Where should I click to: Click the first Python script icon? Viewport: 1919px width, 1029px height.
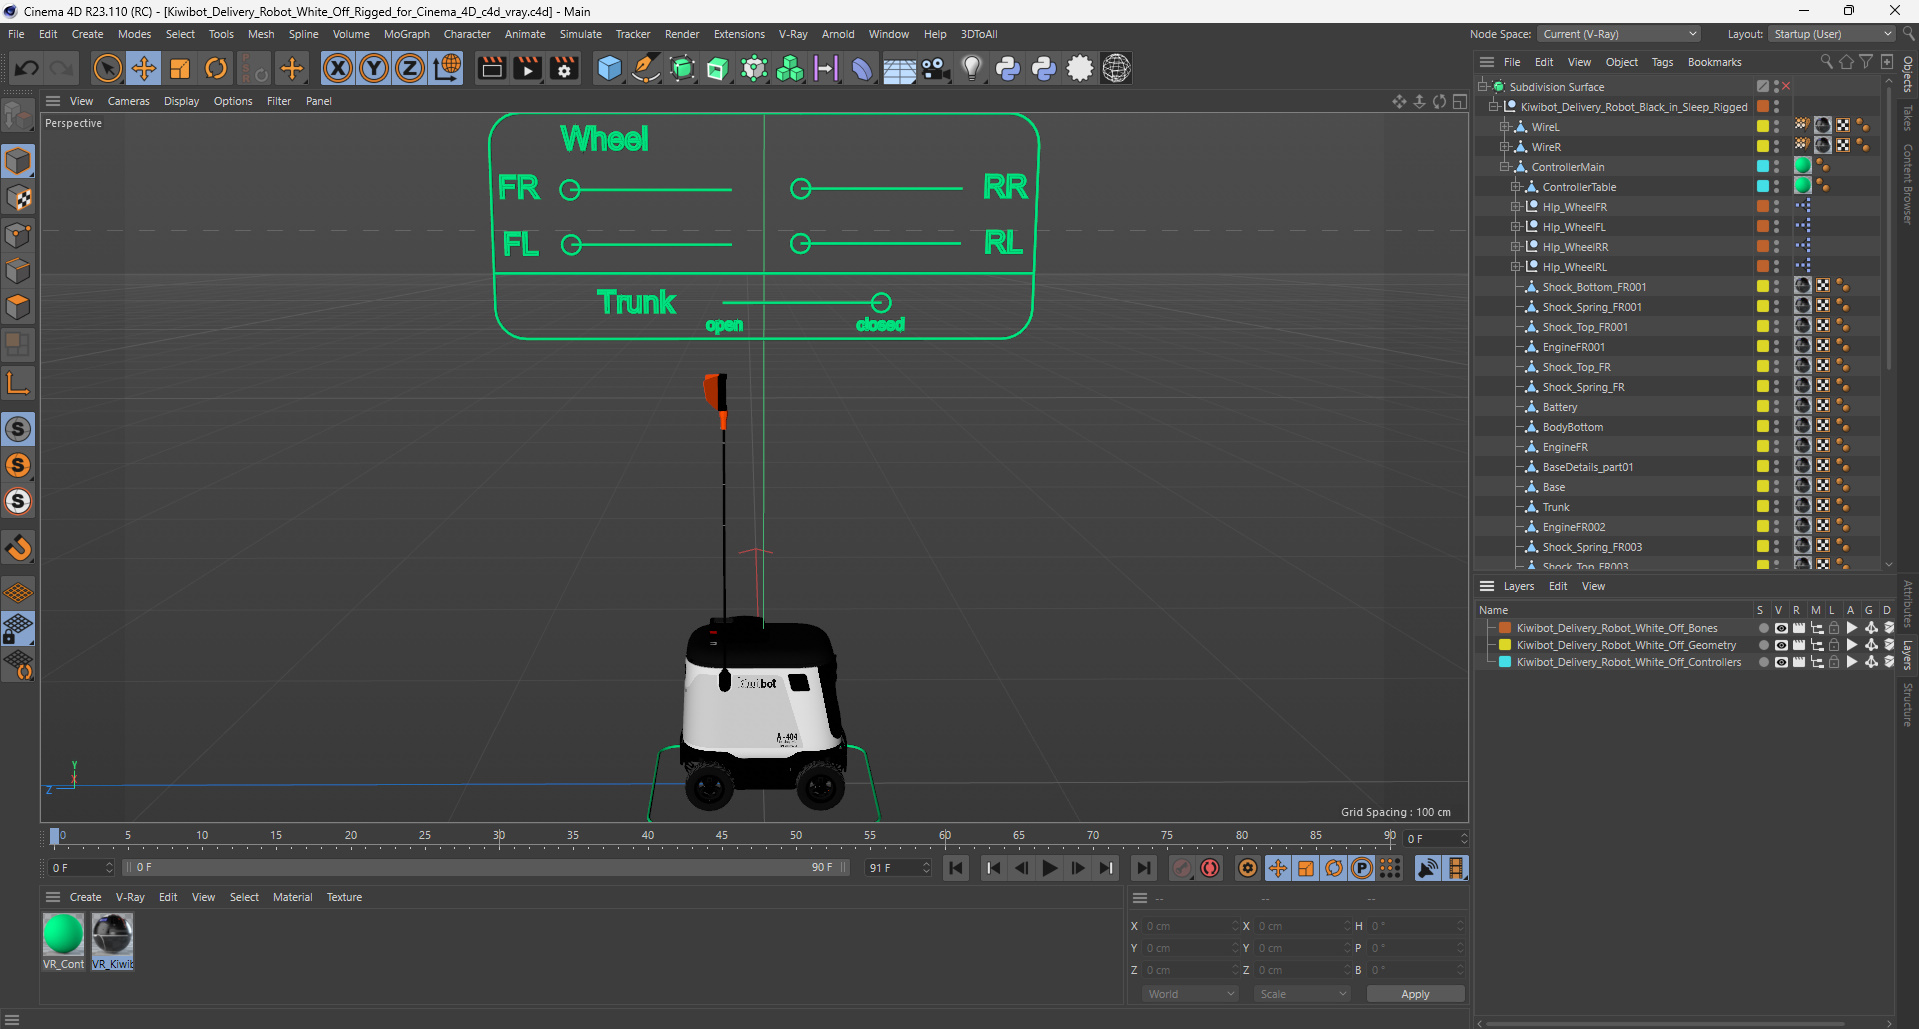coord(1008,68)
